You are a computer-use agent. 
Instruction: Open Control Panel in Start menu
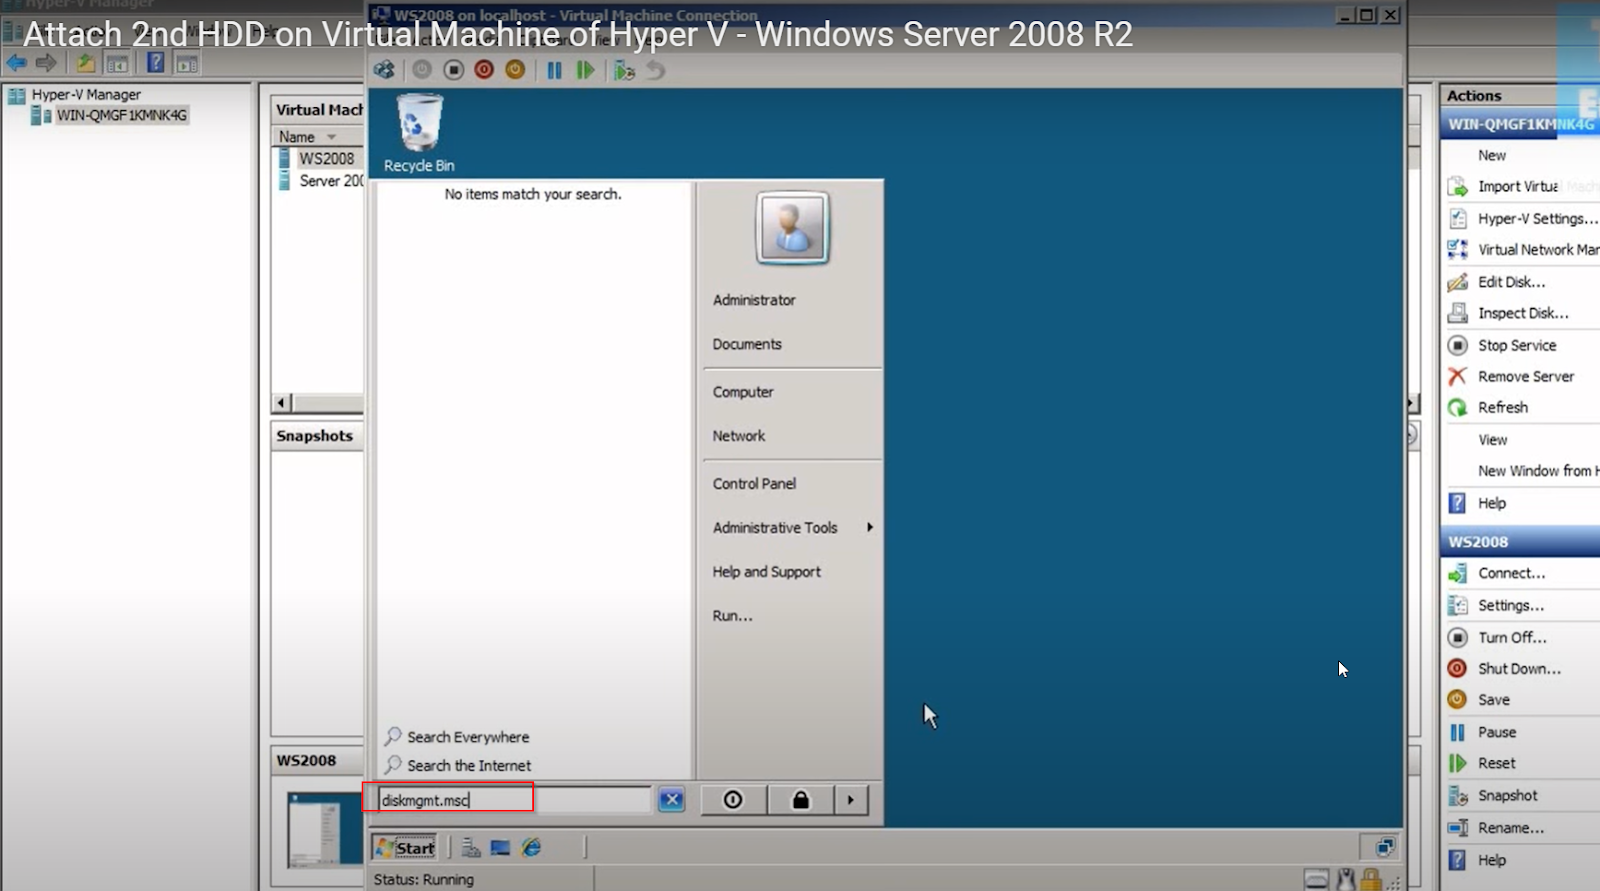(x=754, y=484)
